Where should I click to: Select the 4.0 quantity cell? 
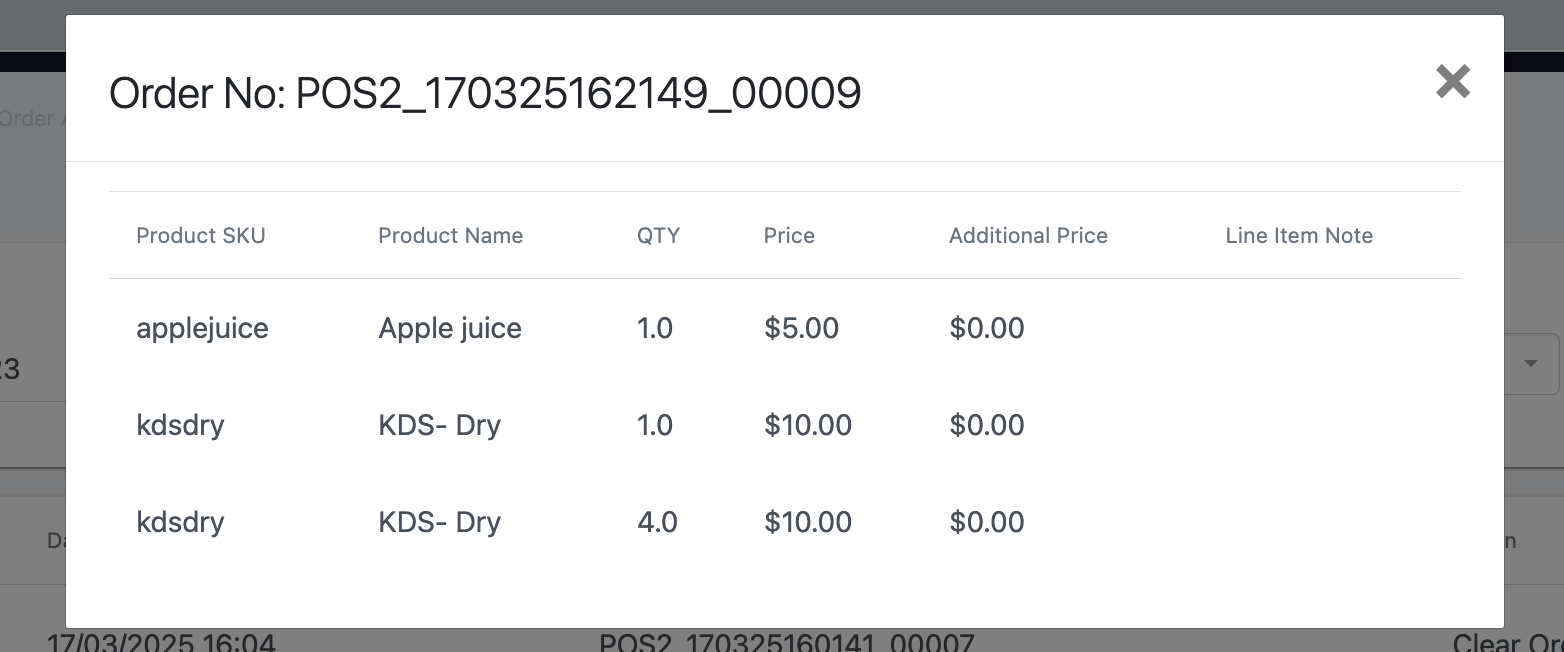coord(657,522)
